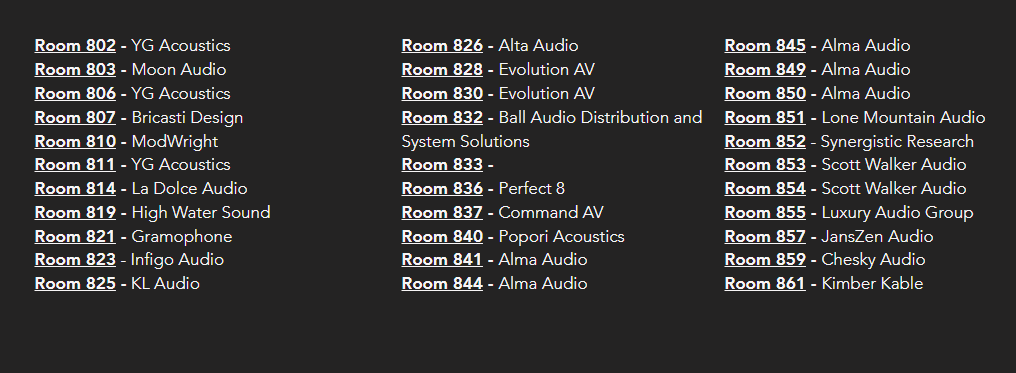Select the Room 861 Kimber Kable link
This screenshot has width=1016, height=373.
tap(765, 284)
